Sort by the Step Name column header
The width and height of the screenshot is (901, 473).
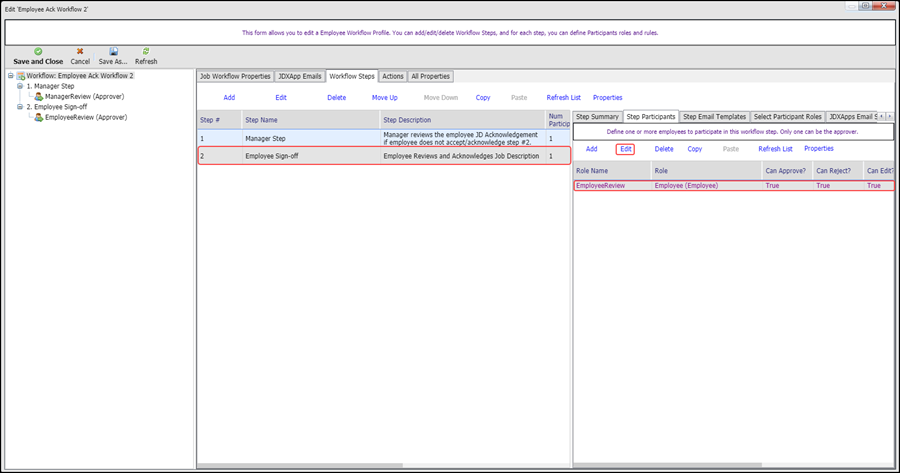click(x=310, y=120)
